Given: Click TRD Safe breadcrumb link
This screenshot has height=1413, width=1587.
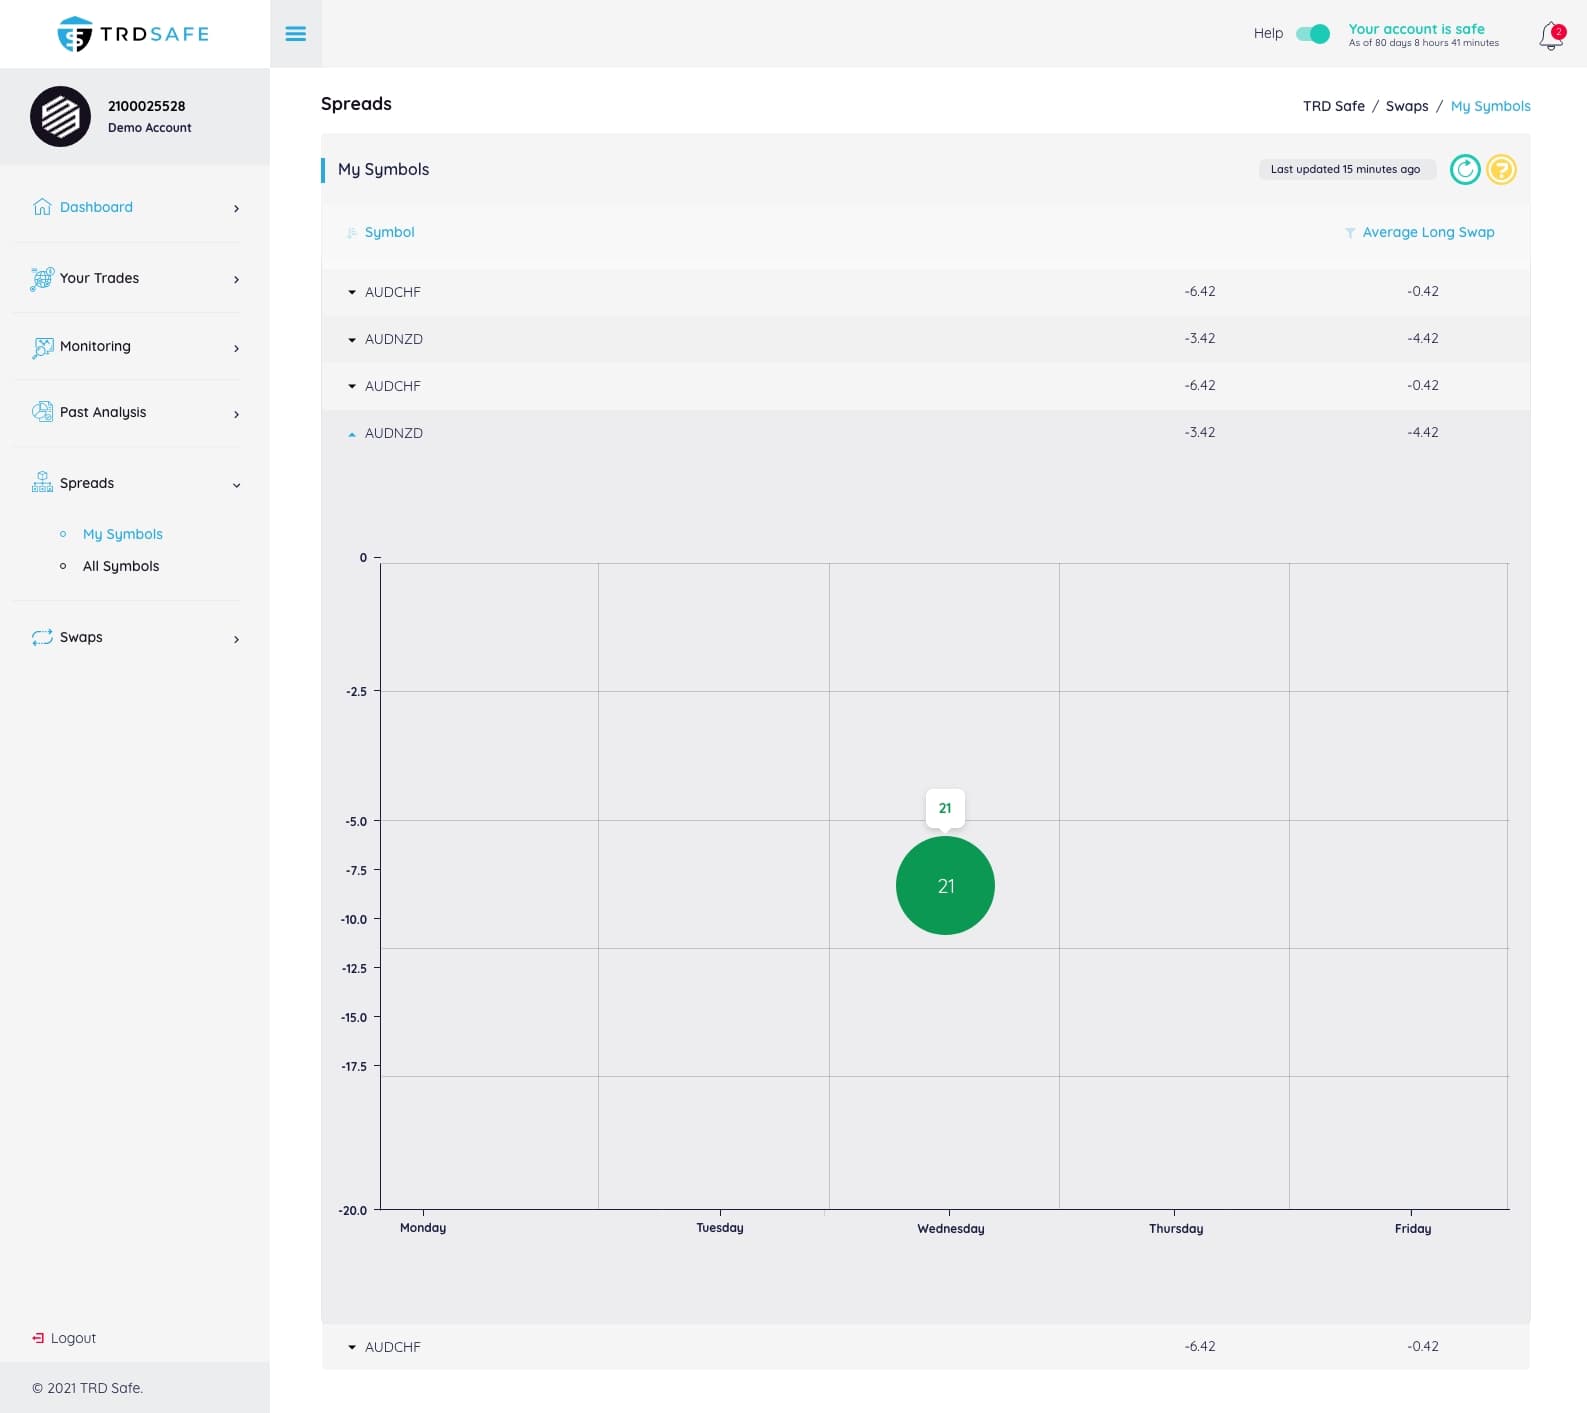Looking at the screenshot, I should 1333,106.
